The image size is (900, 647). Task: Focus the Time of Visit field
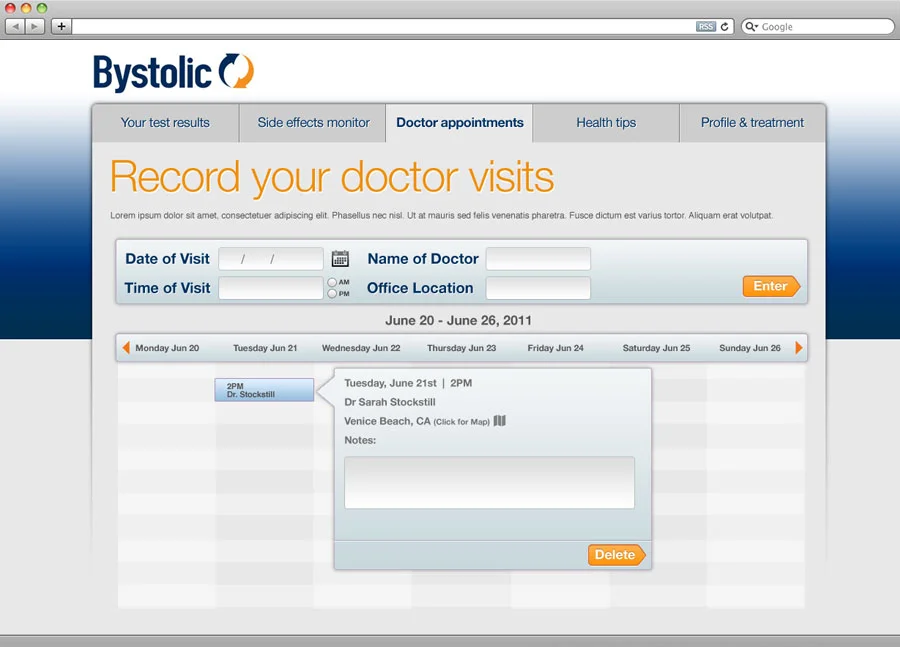pos(271,288)
